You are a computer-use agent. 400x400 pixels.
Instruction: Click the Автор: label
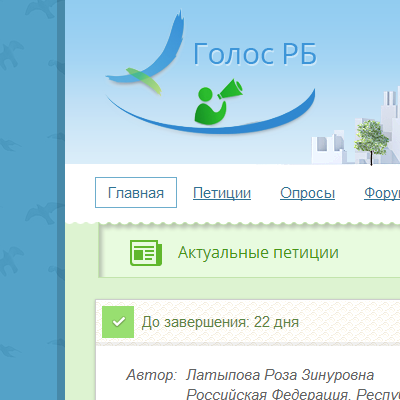point(152,375)
